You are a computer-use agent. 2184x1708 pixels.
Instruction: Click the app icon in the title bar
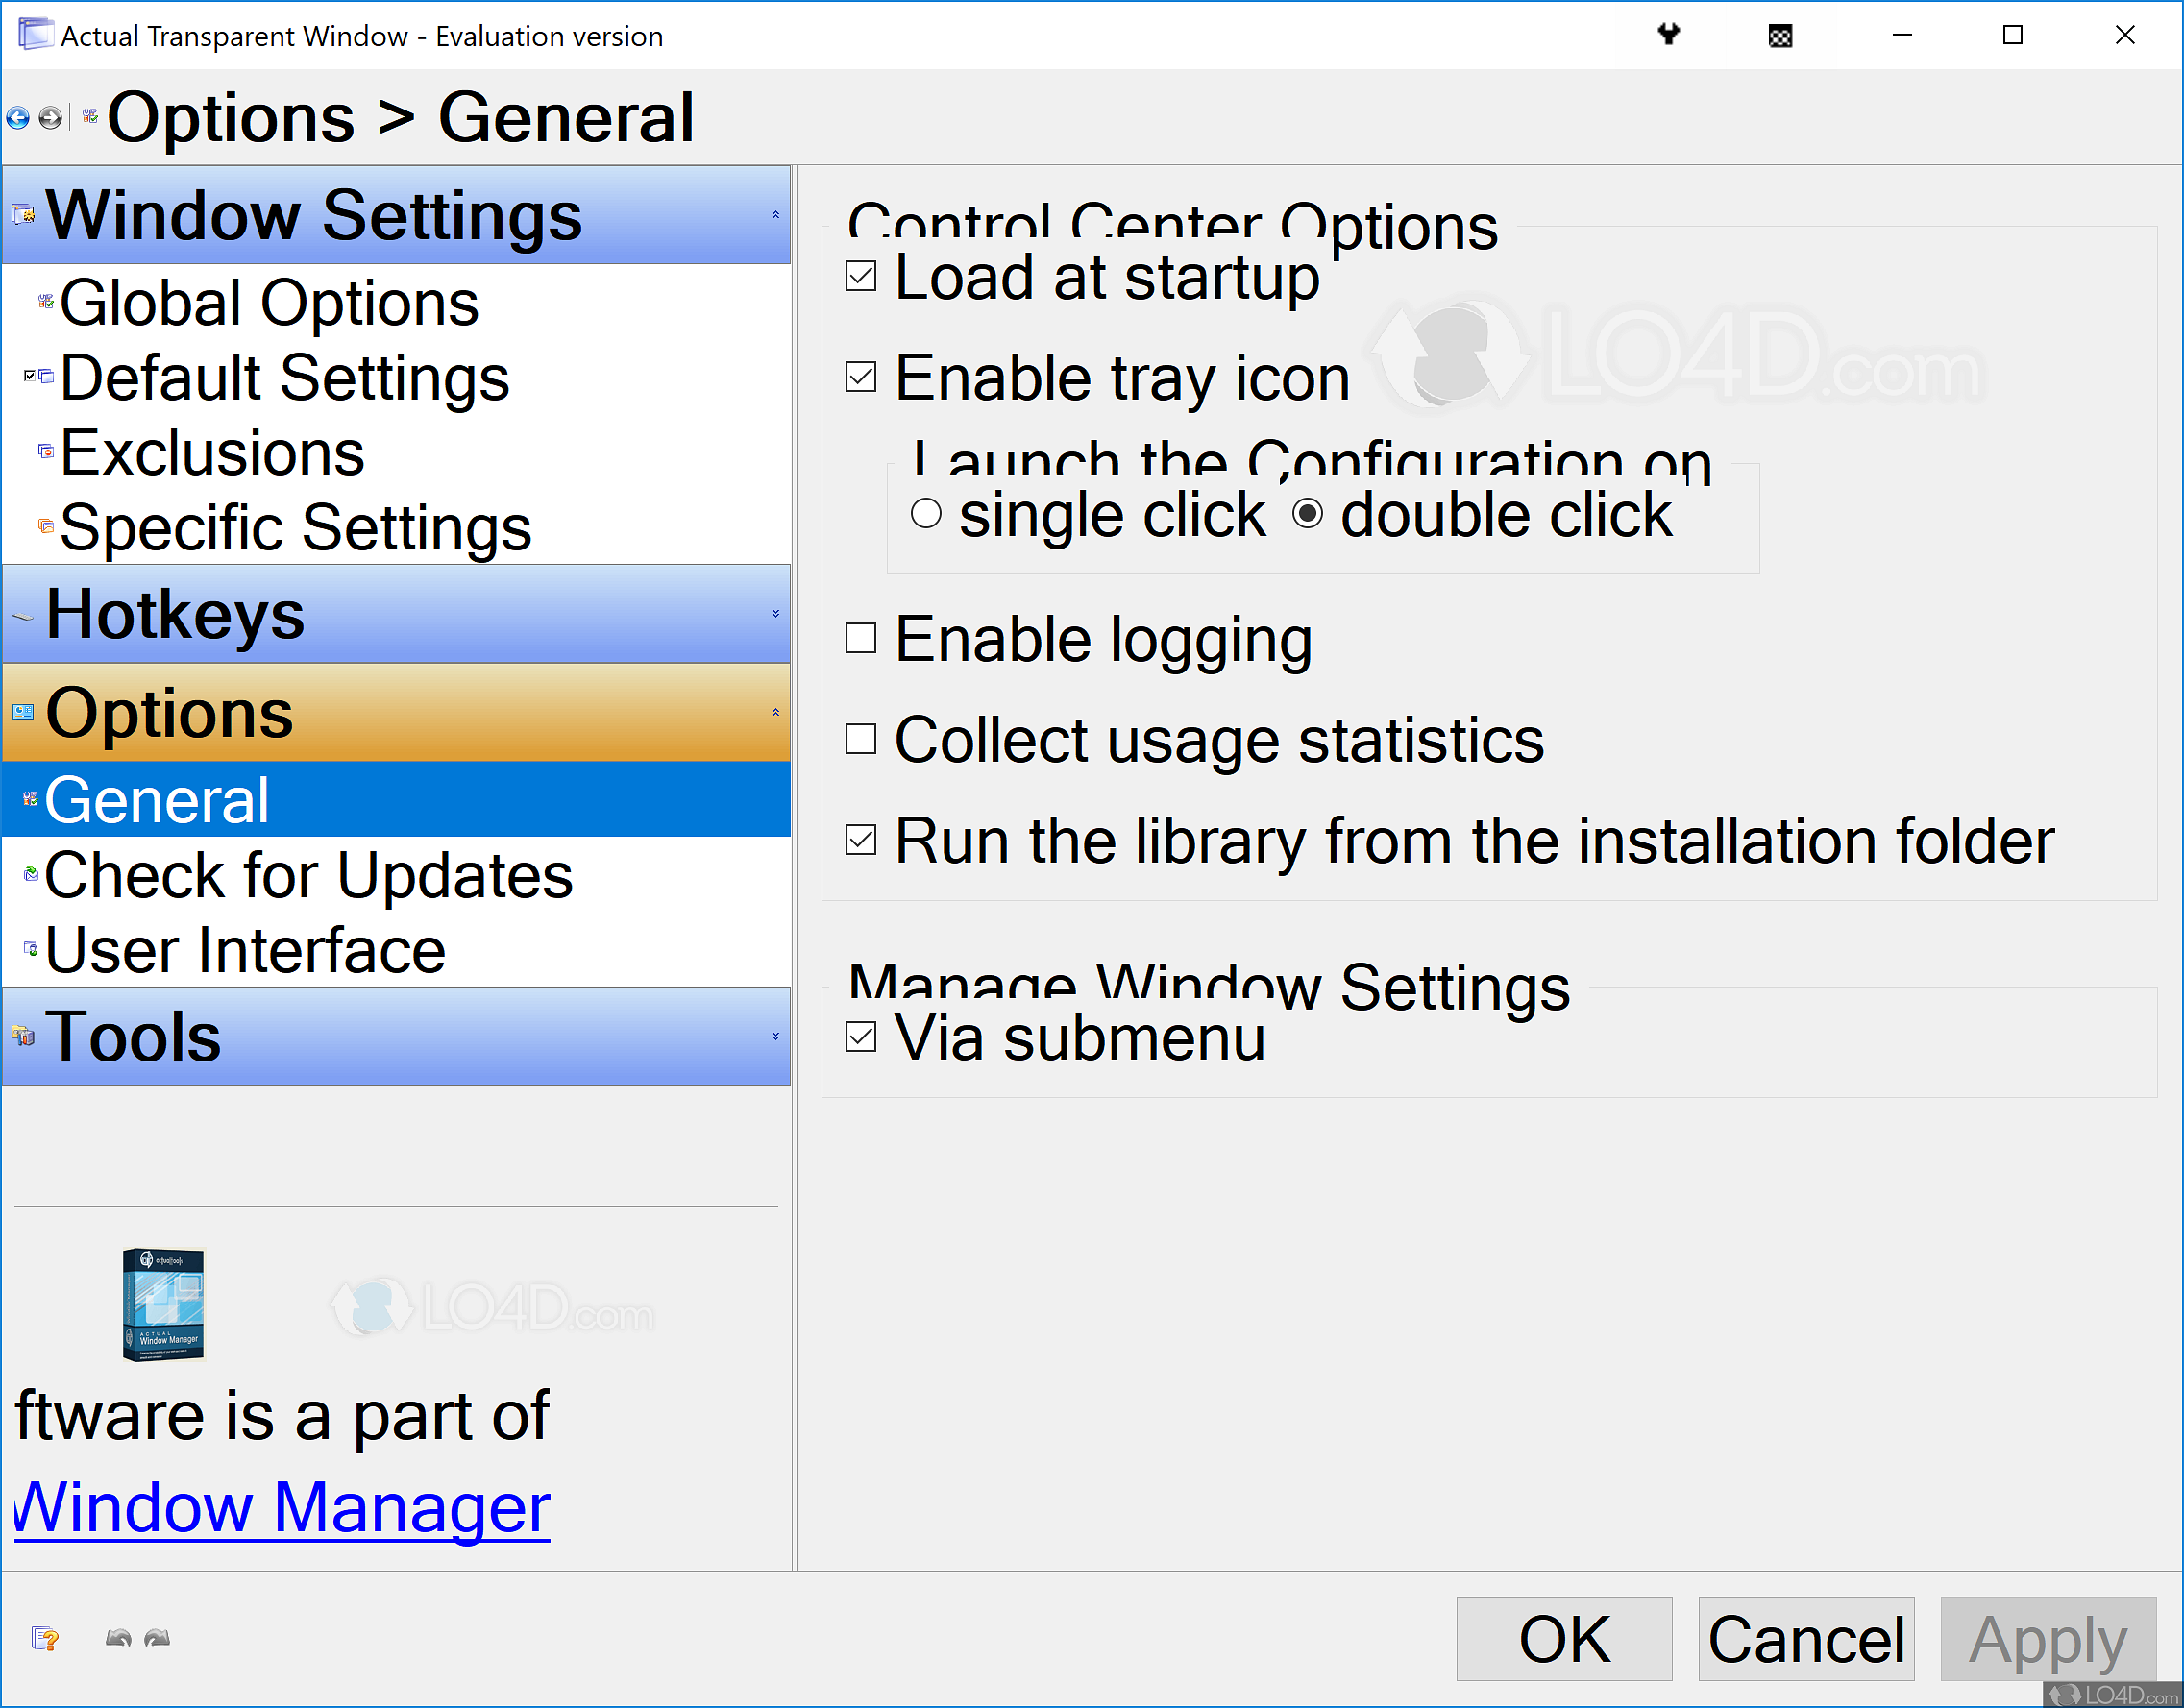(36, 35)
